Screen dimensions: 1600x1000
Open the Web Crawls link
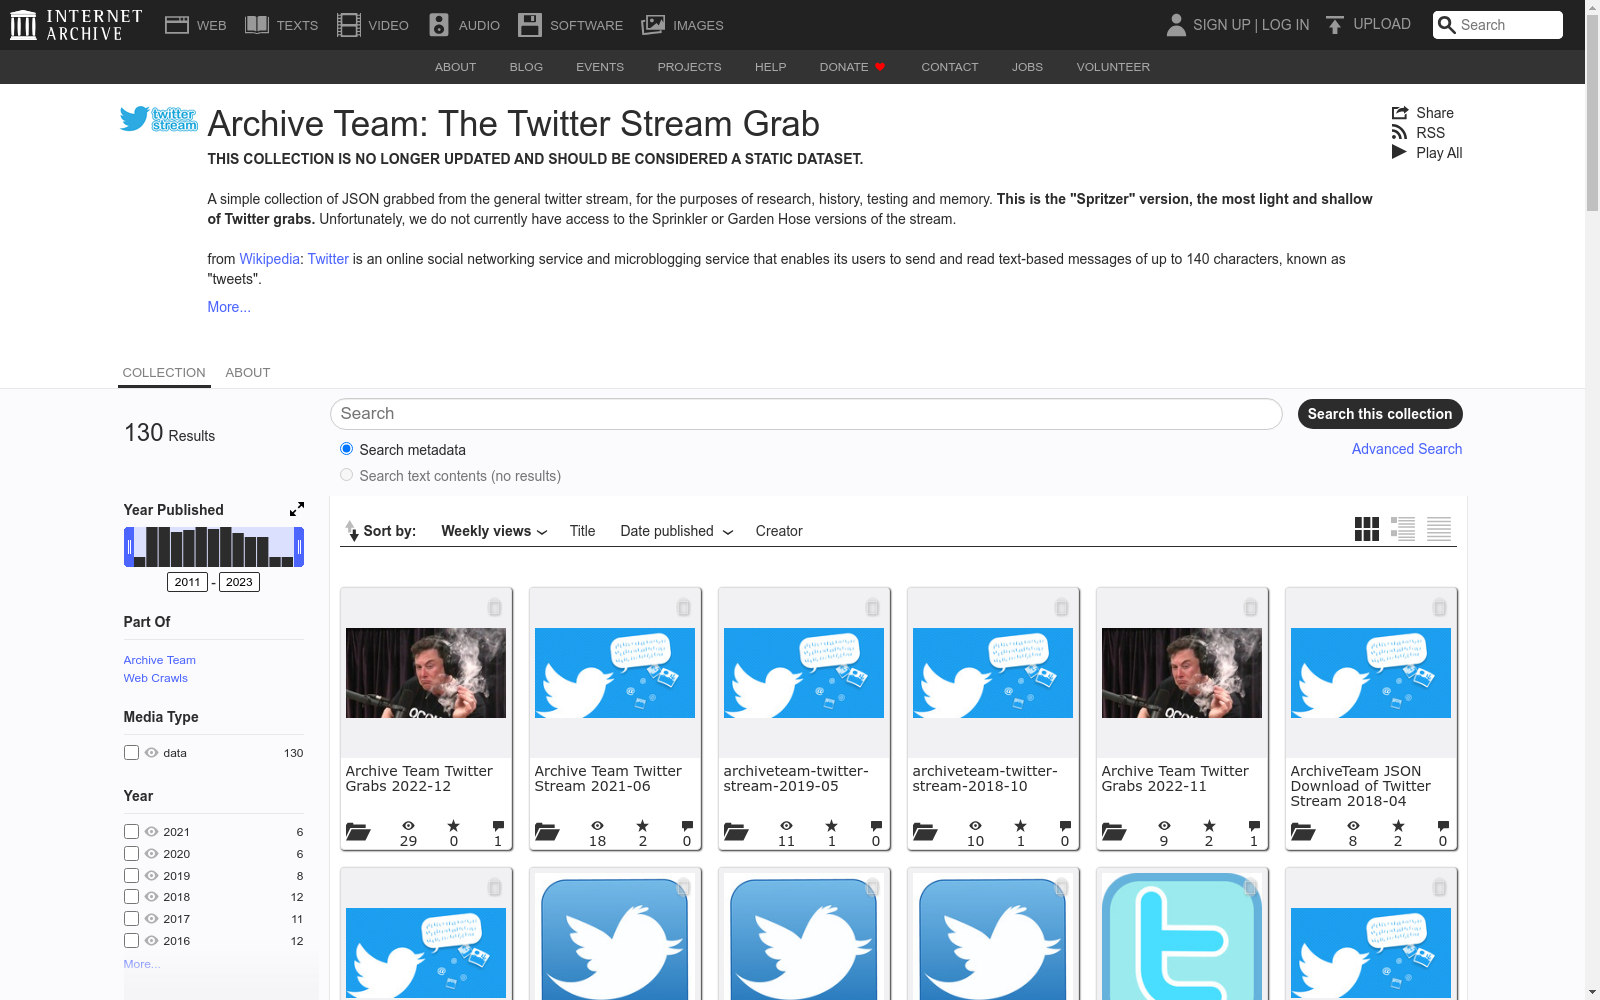155,678
